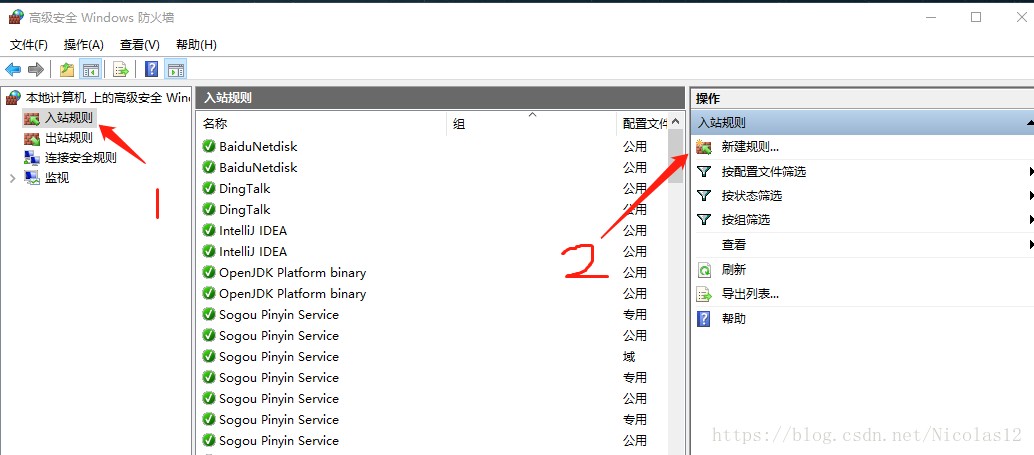
Task: Expand the 监视 node chevron
Action: point(13,178)
